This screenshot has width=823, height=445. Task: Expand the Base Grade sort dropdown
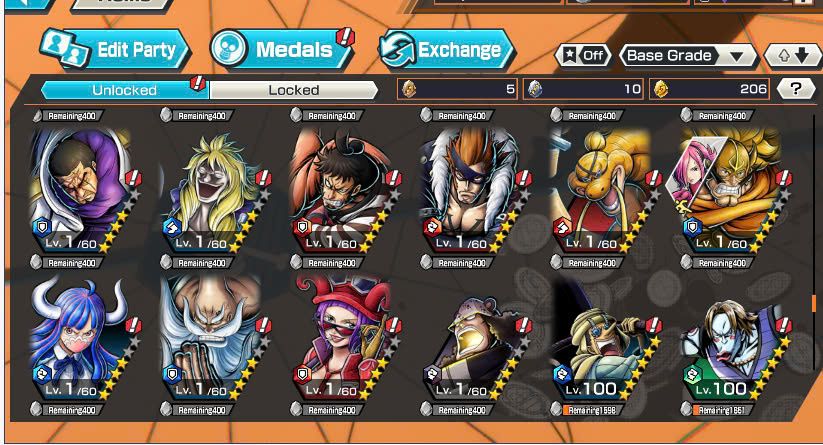tap(689, 55)
